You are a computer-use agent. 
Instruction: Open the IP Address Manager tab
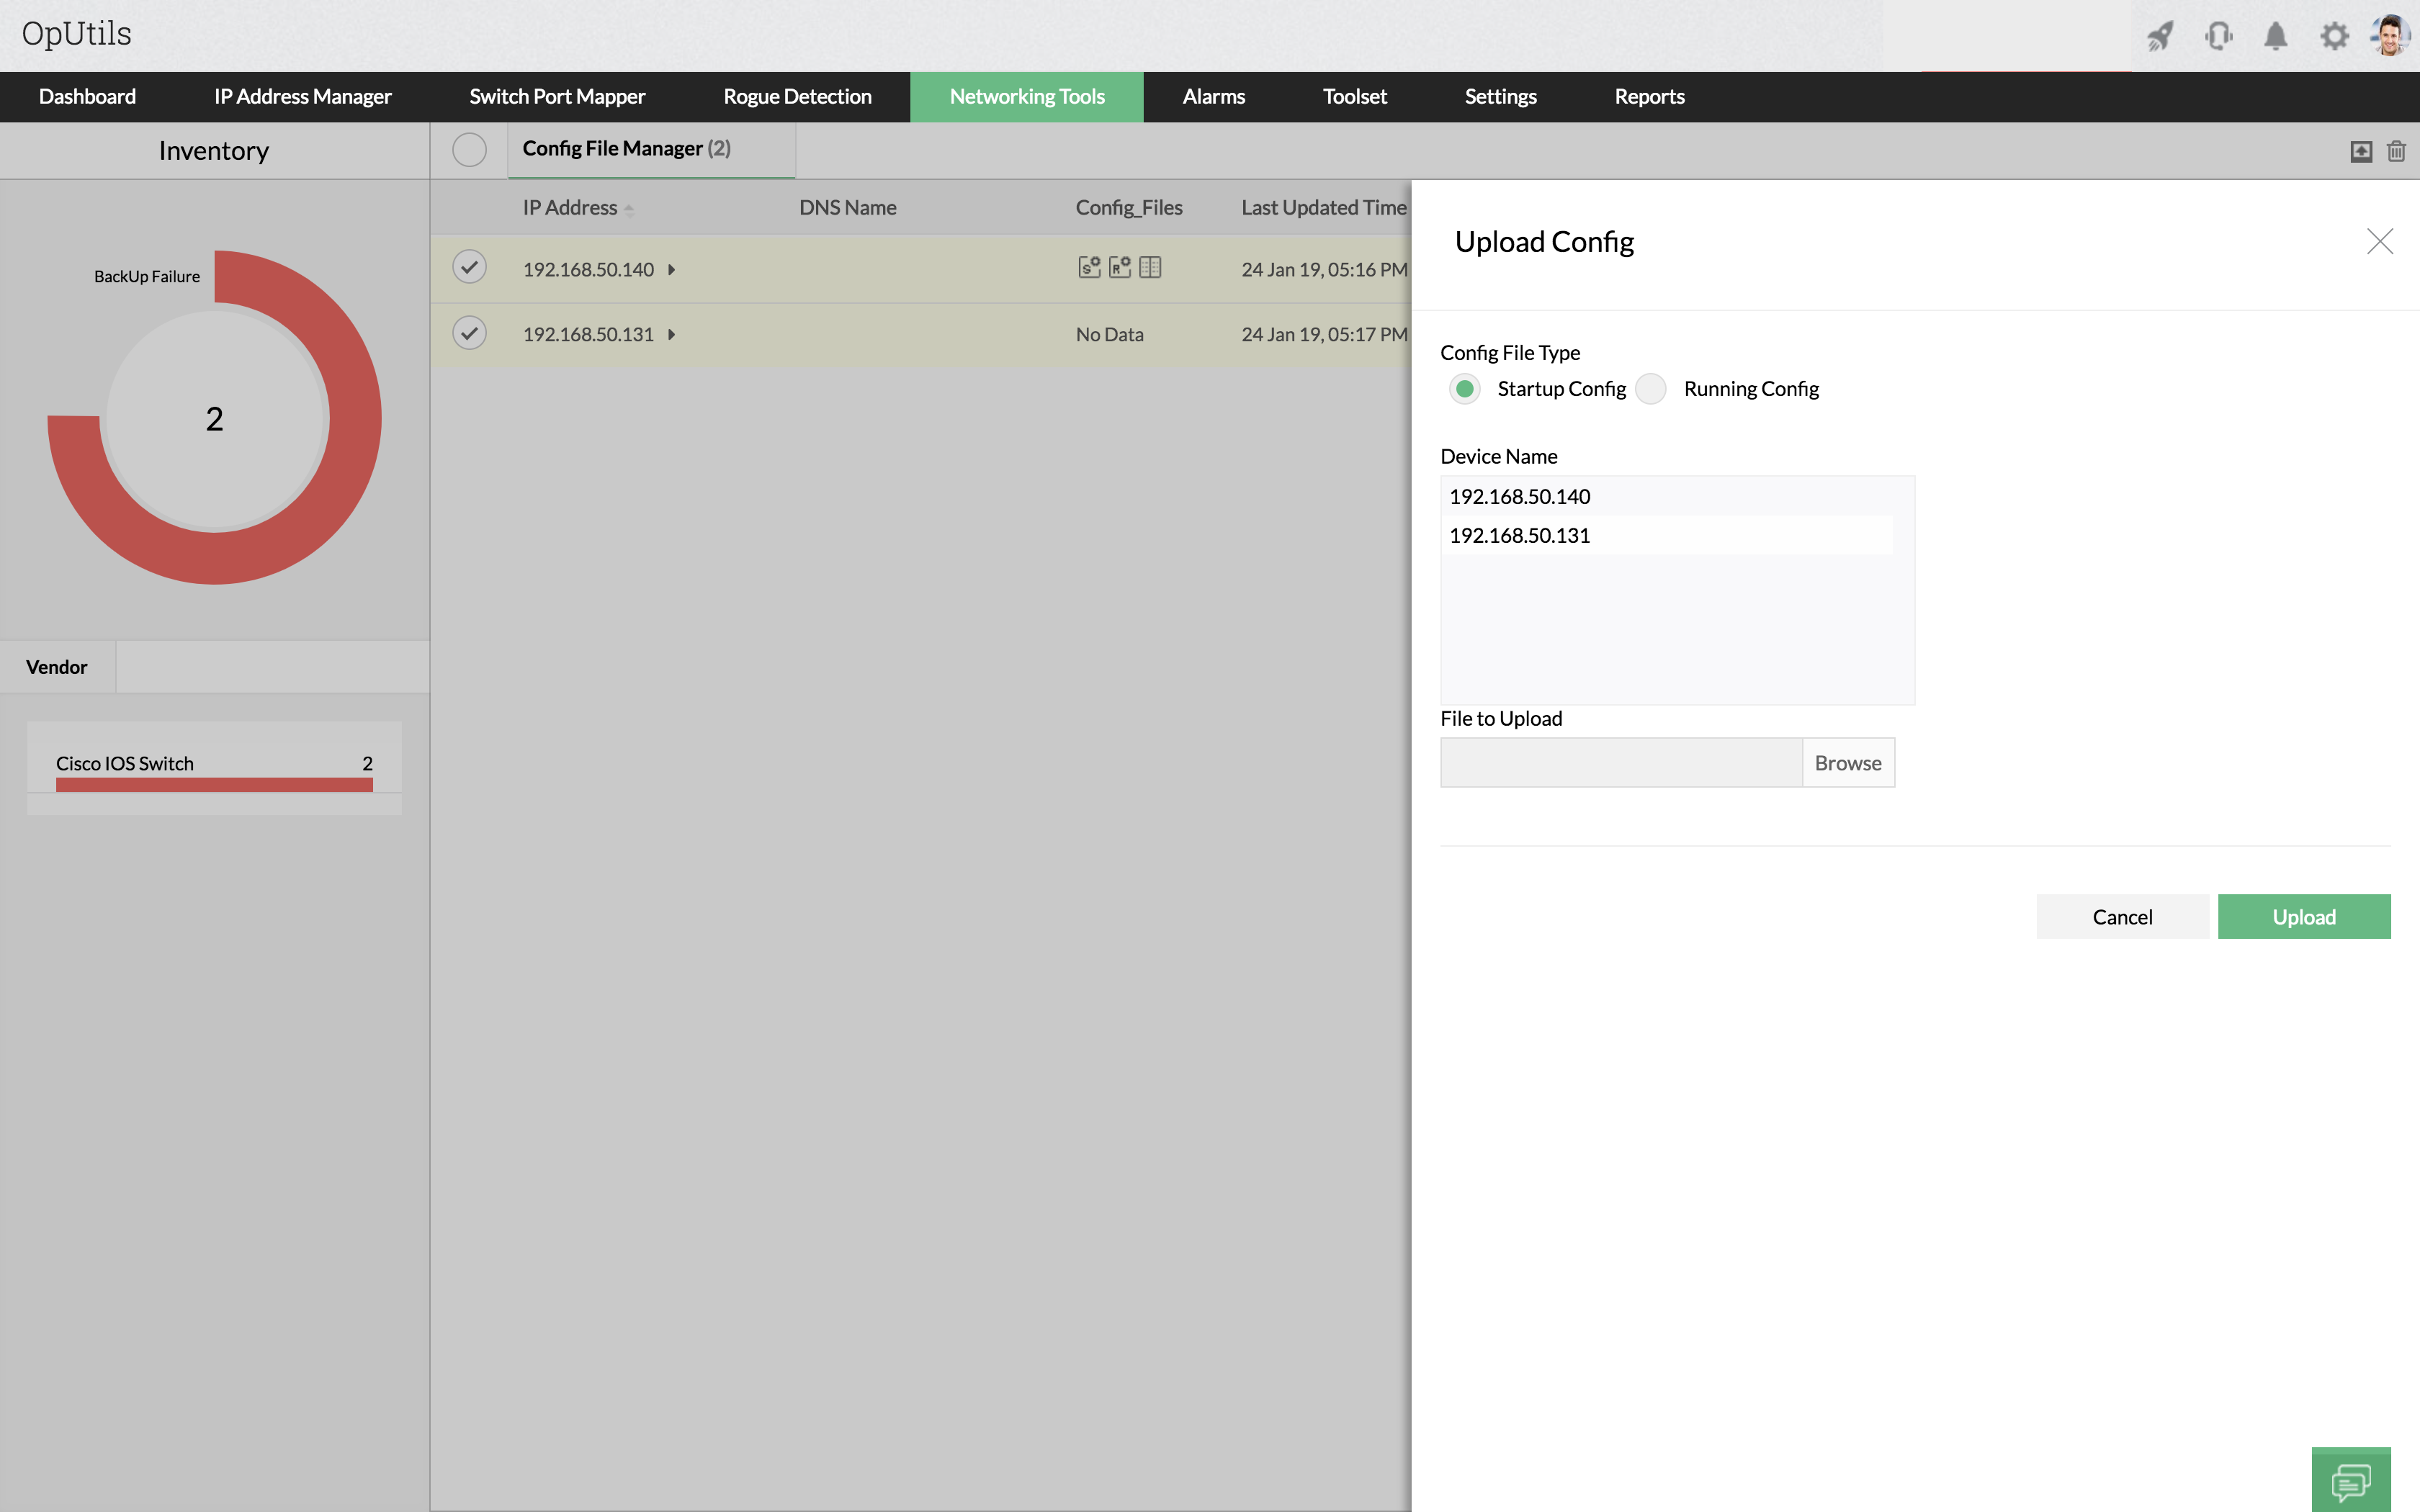pyautogui.click(x=302, y=97)
